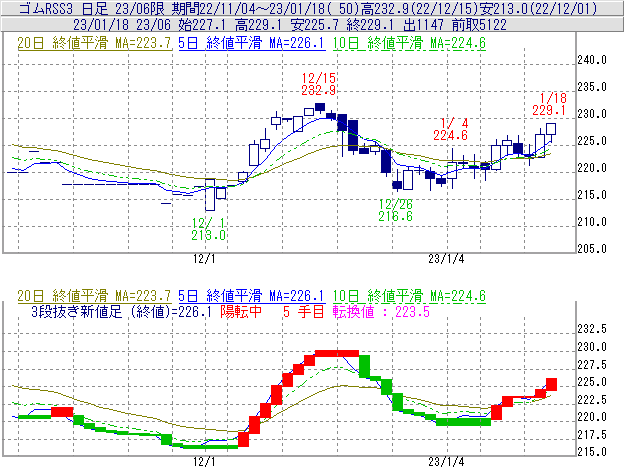Image resolution: width=624 pixels, height=475 pixels.
Task: Click the 高232.9(22/12/15) header value
Action: [x=419, y=8]
